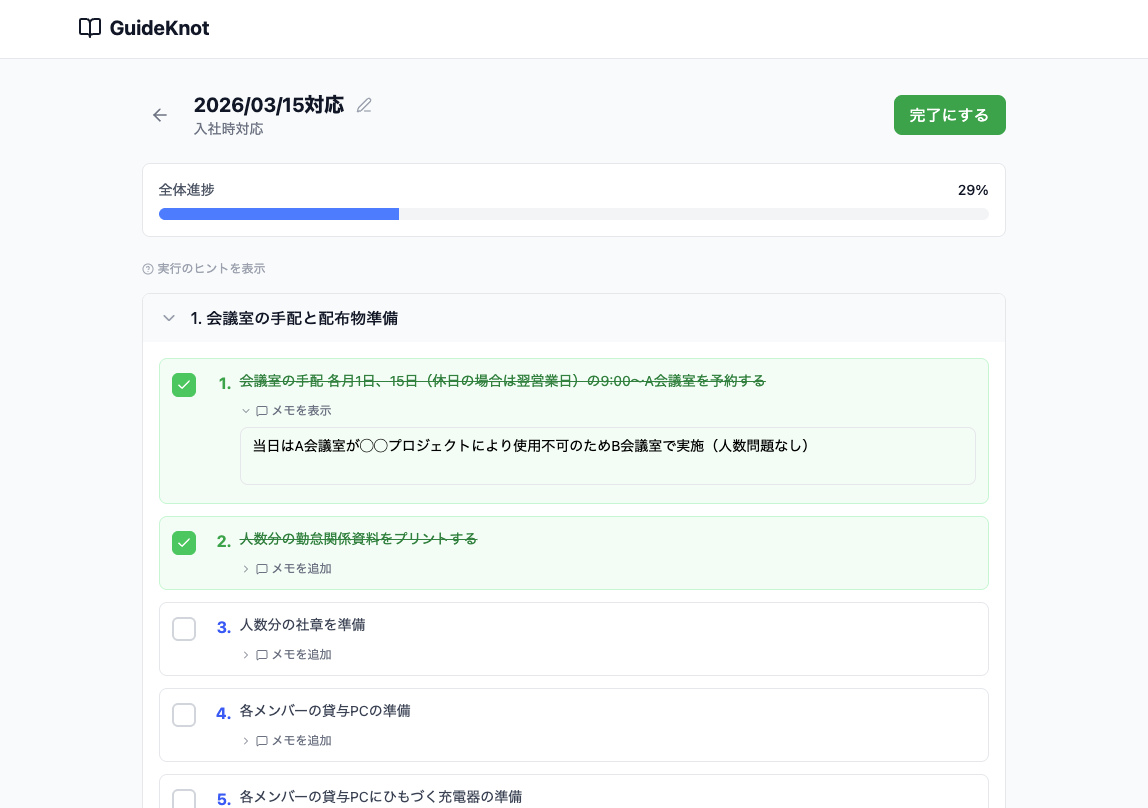Click the 実行のヒントを表示 link
The width and height of the screenshot is (1148, 808).
[x=211, y=269]
